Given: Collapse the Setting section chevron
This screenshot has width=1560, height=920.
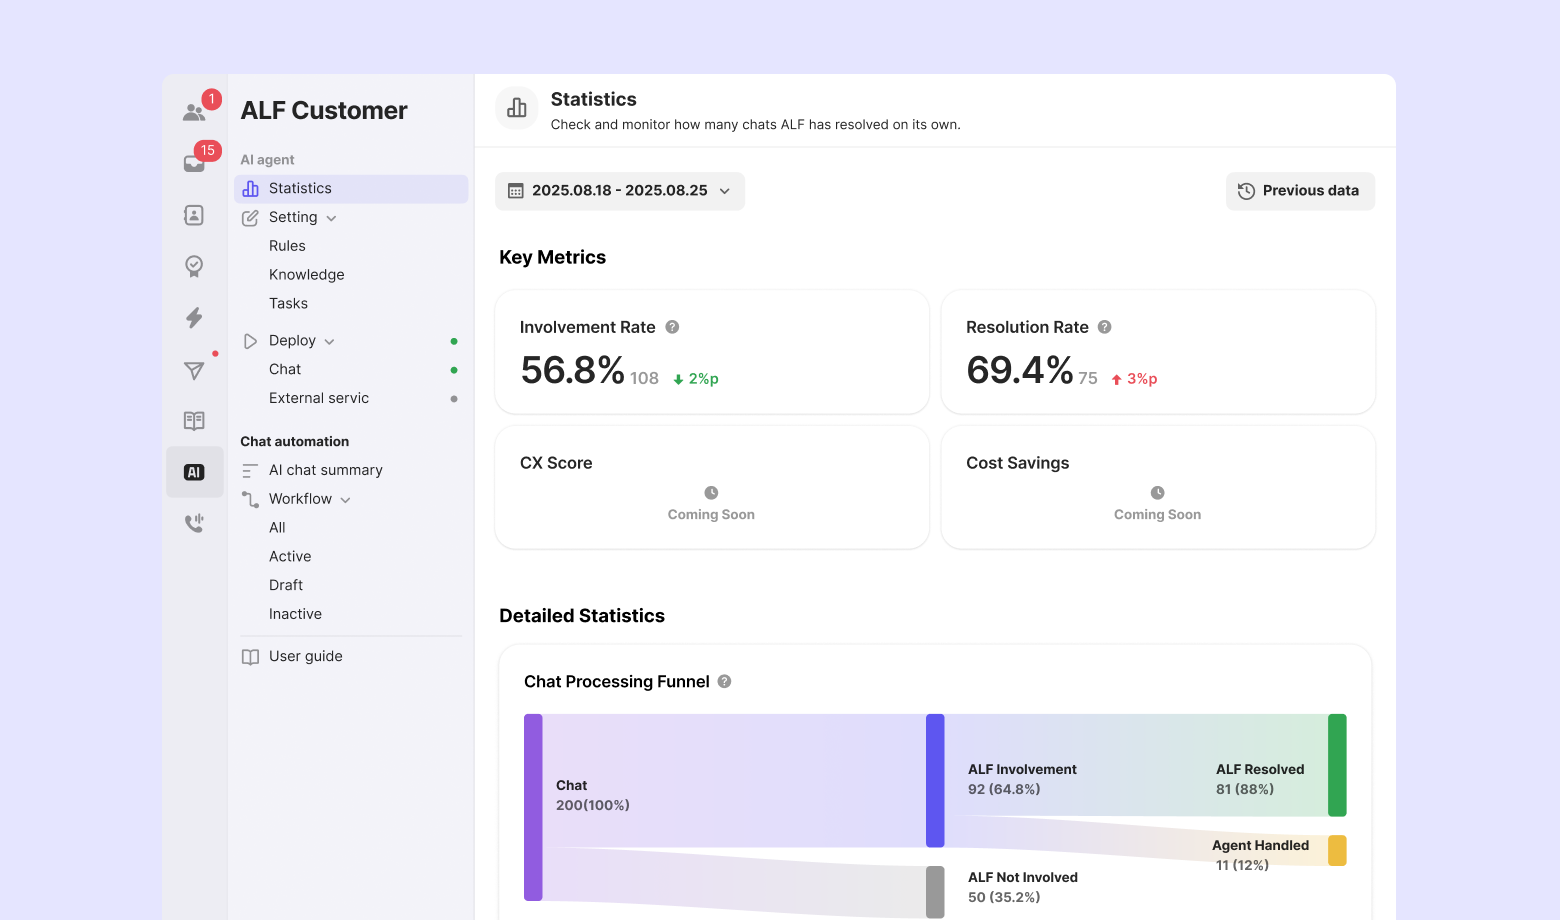Looking at the screenshot, I should [x=331, y=218].
